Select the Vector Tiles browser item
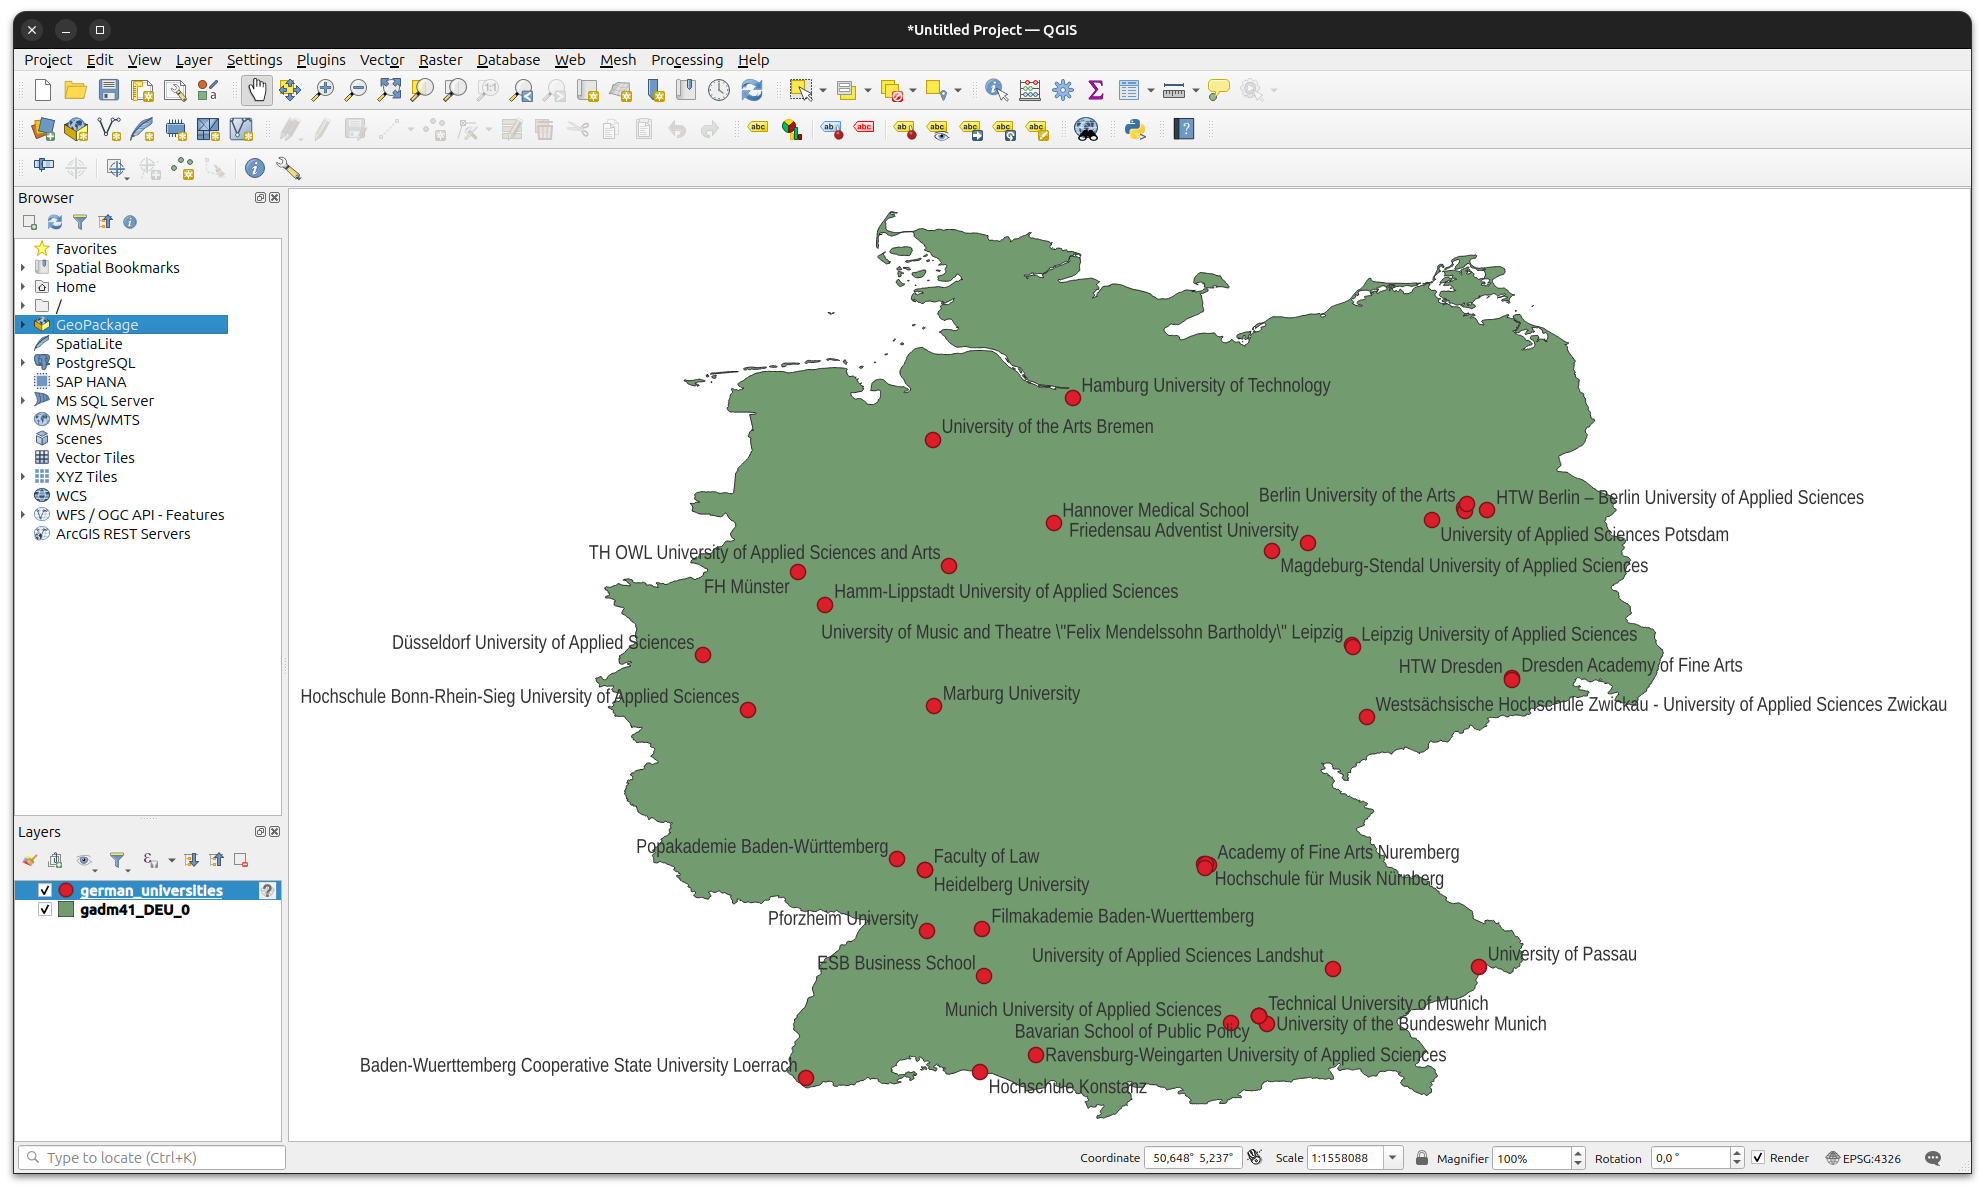This screenshot has height=1190, width=1985. [95, 458]
